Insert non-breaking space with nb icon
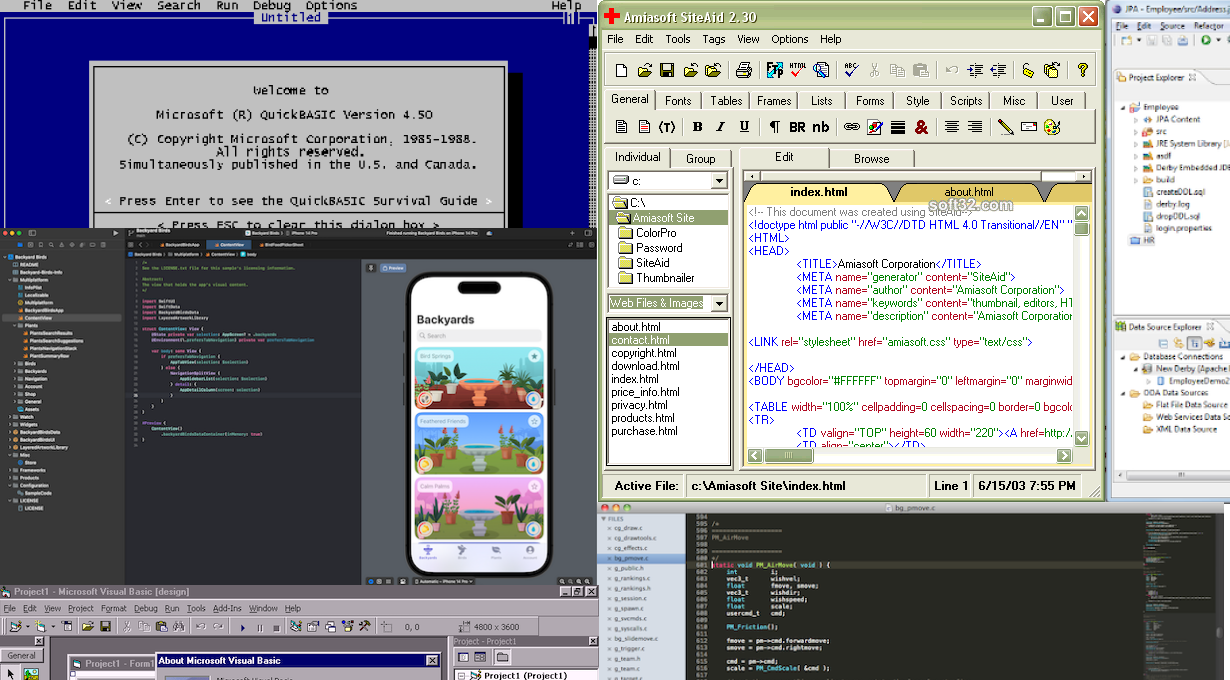The image size is (1230, 680). click(821, 127)
